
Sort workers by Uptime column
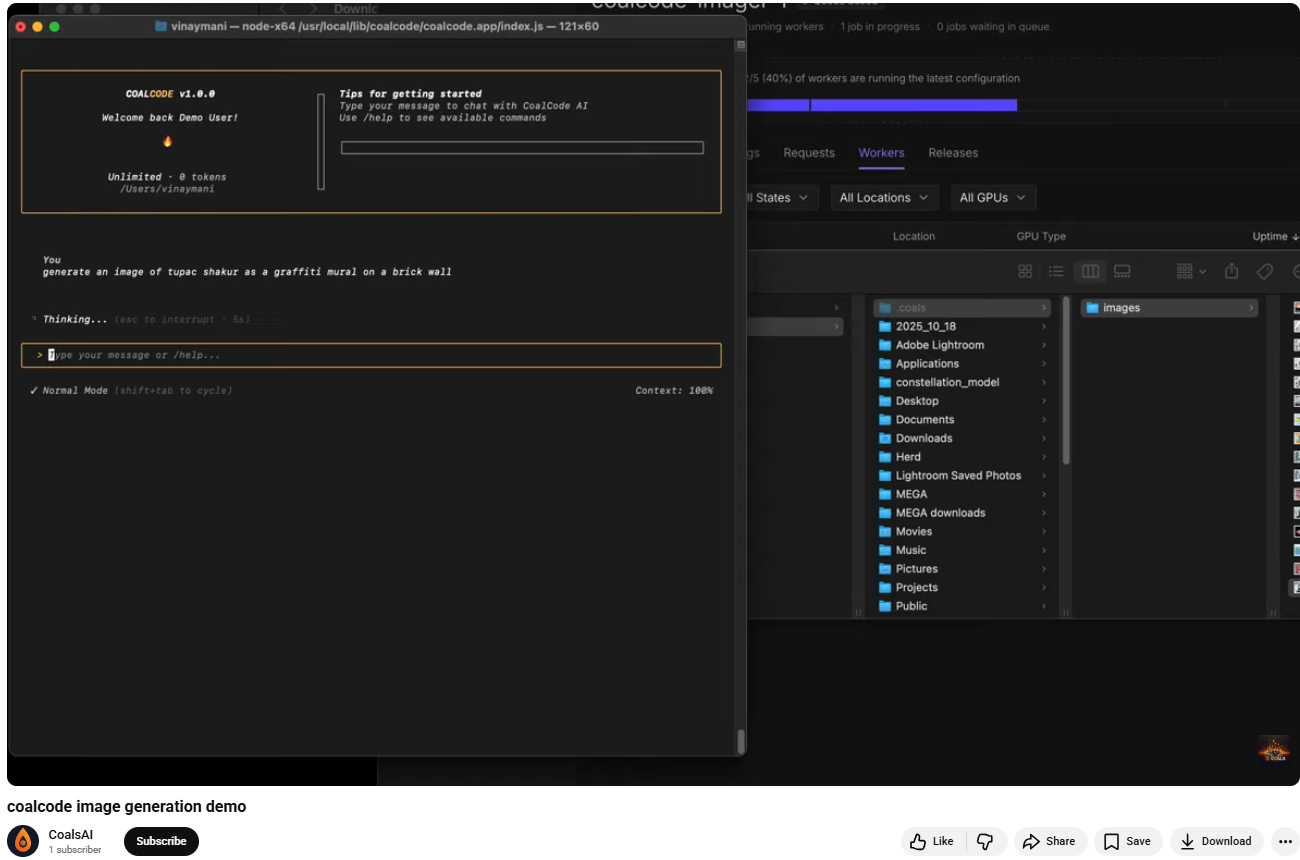point(1275,237)
